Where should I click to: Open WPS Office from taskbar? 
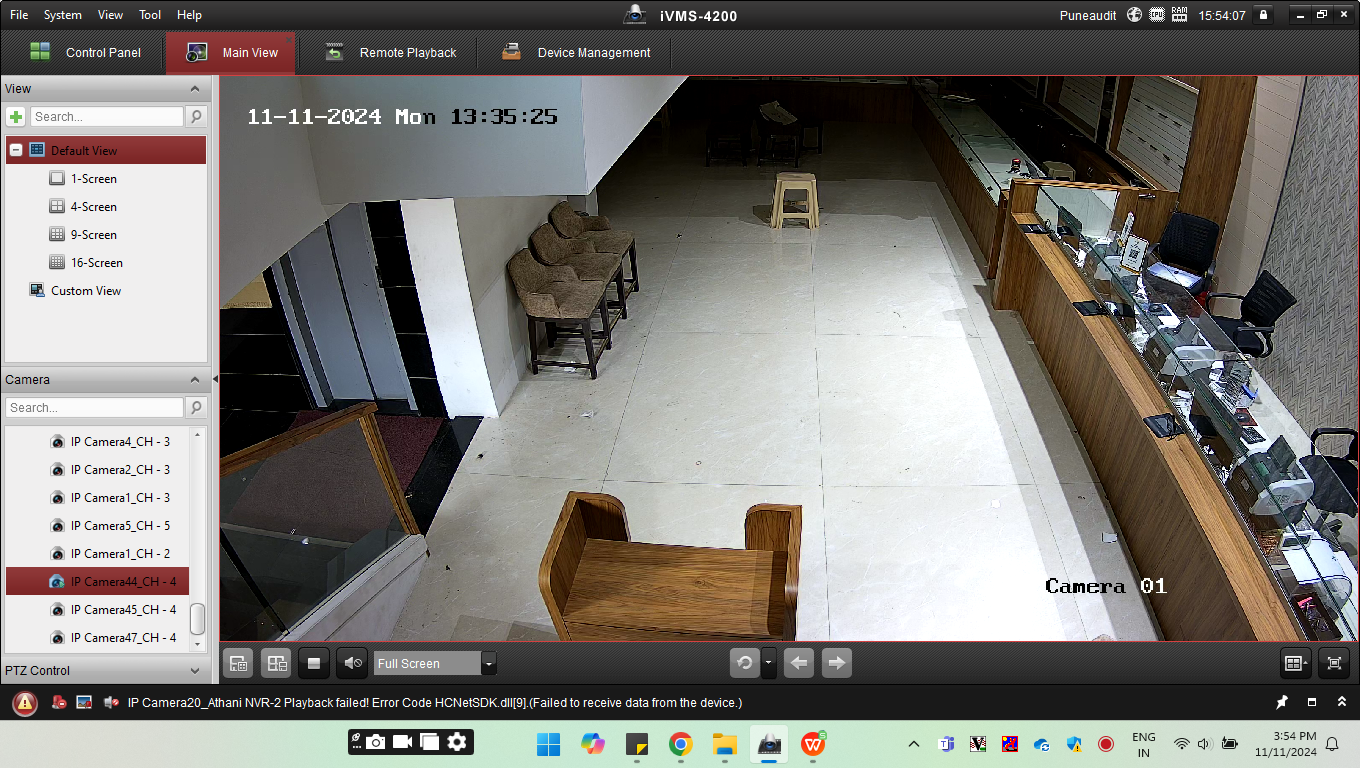click(x=813, y=744)
